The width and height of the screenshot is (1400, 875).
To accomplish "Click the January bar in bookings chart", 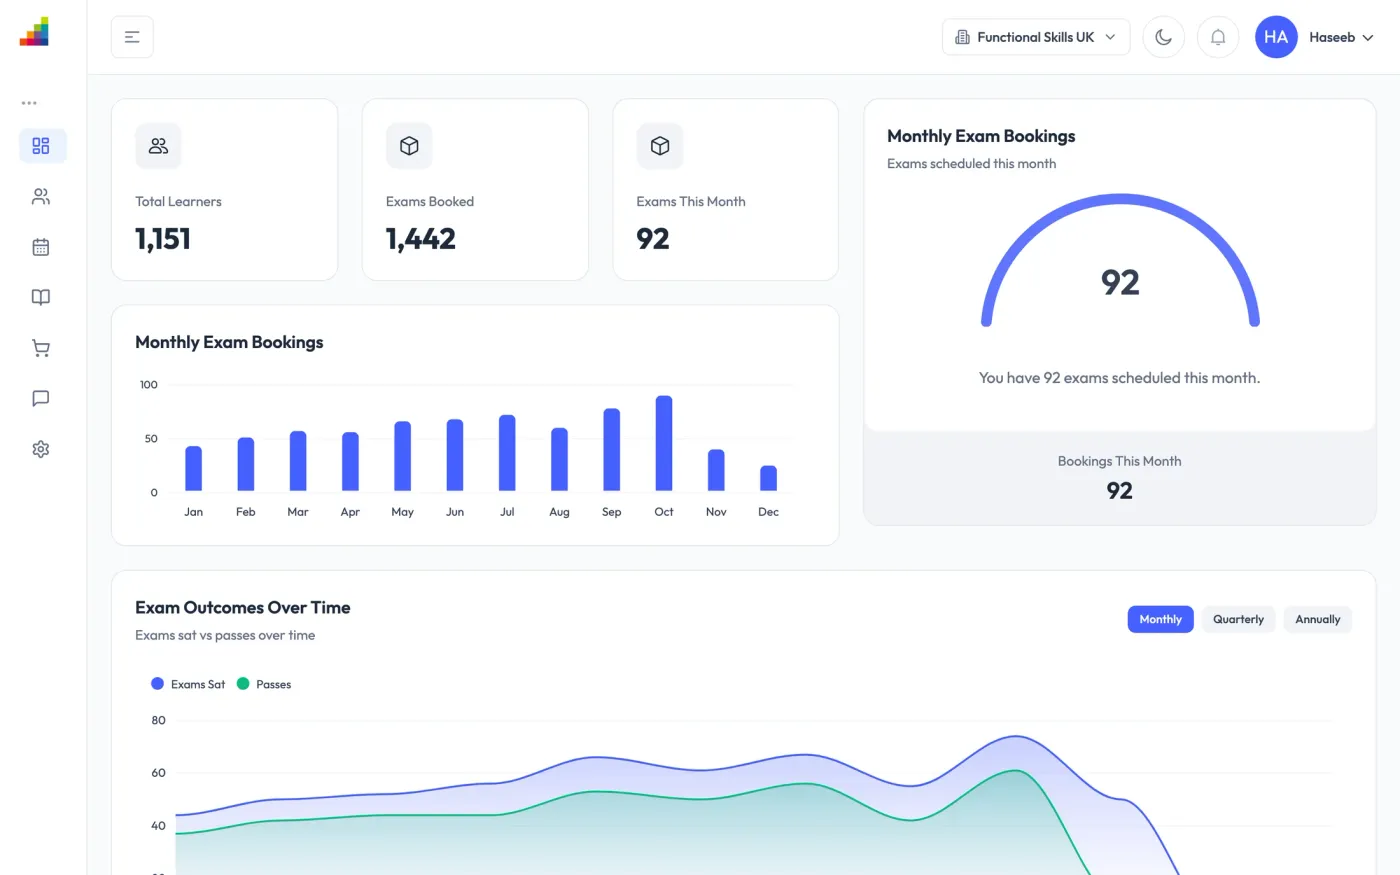I will [194, 468].
